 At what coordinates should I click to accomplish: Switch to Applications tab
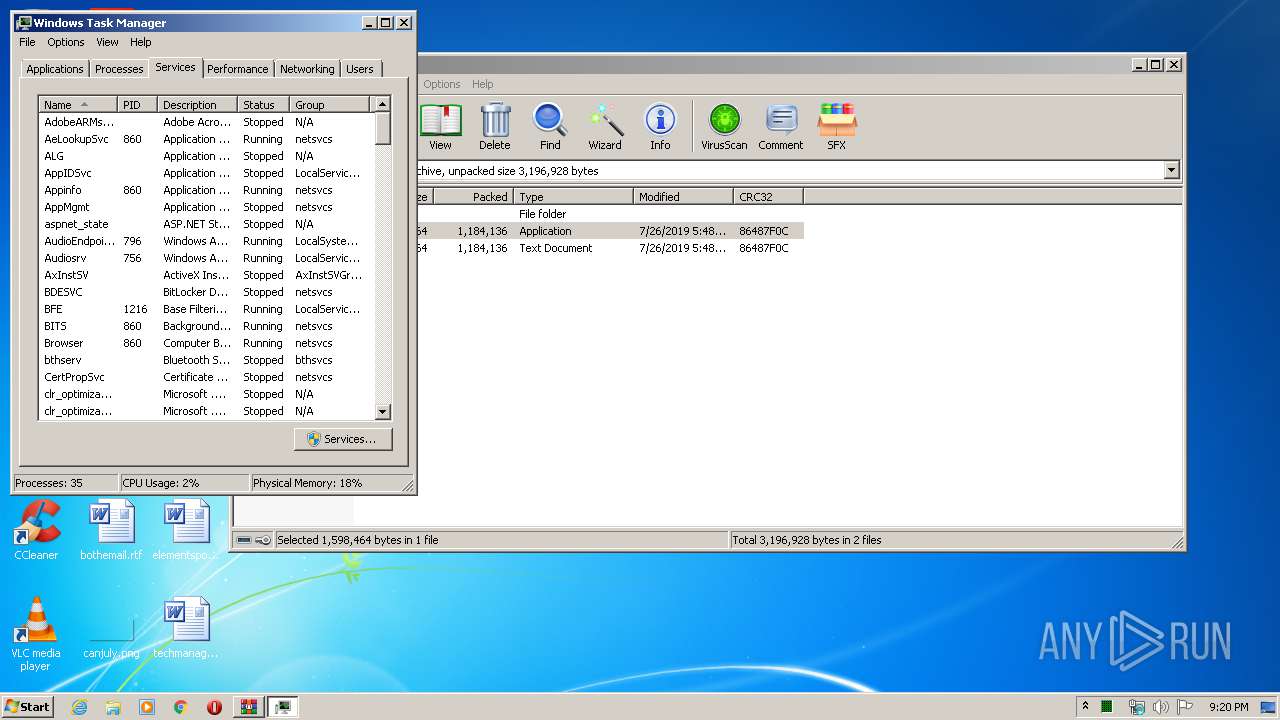click(x=55, y=69)
